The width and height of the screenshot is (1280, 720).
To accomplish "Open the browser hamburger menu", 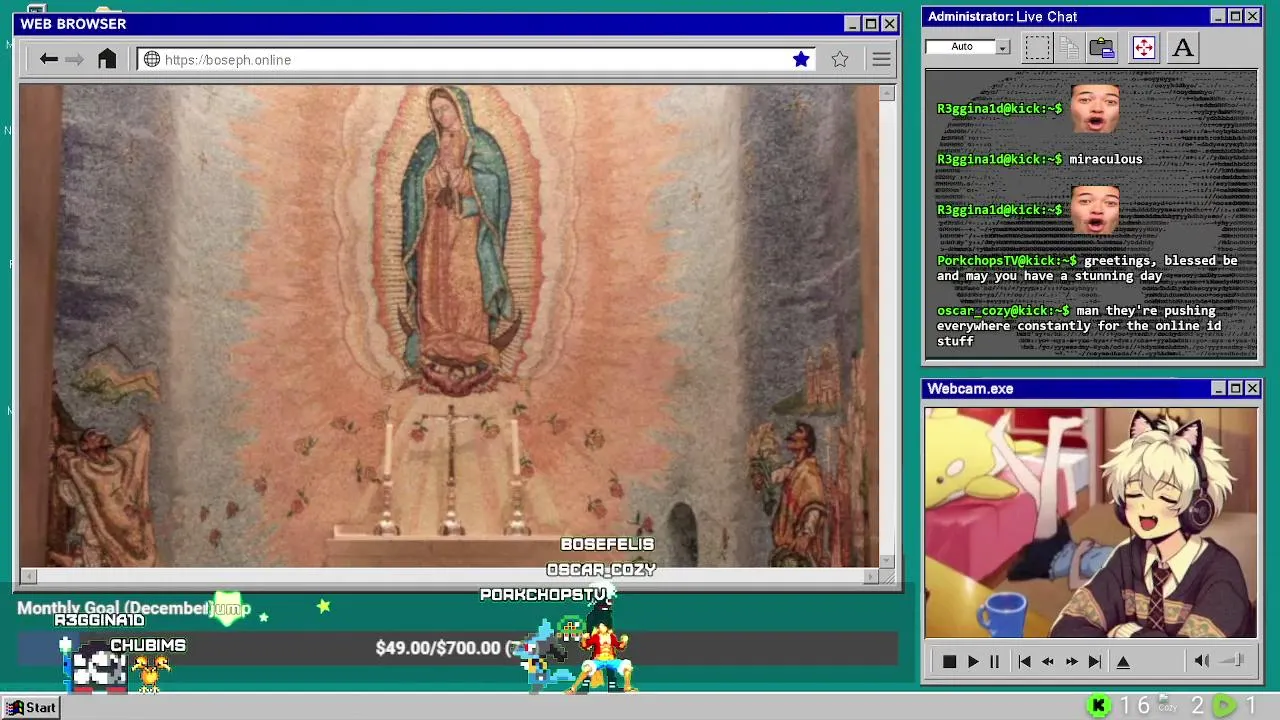I will click(881, 59).
